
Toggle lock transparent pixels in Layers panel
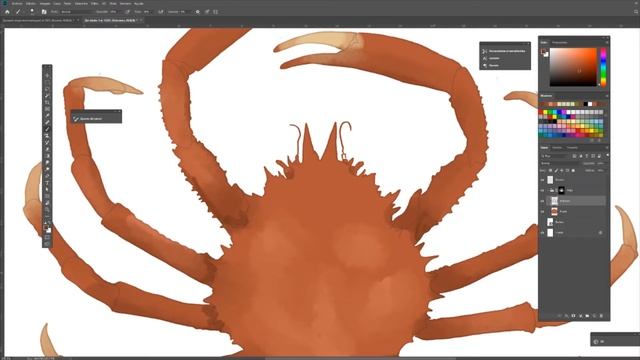pos(550,170)
